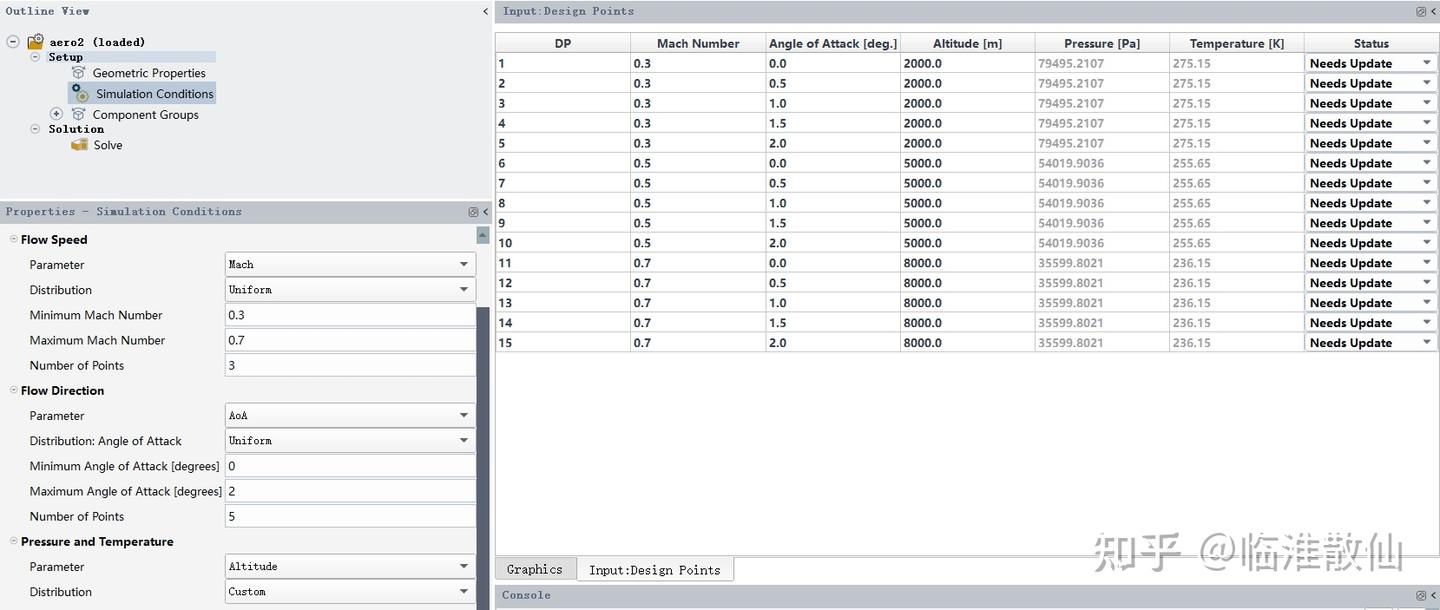Viewport: 1440px width, 610px height.
Task: Click the Maximum Angle of Attack field
Action: [x=350, y=491]
